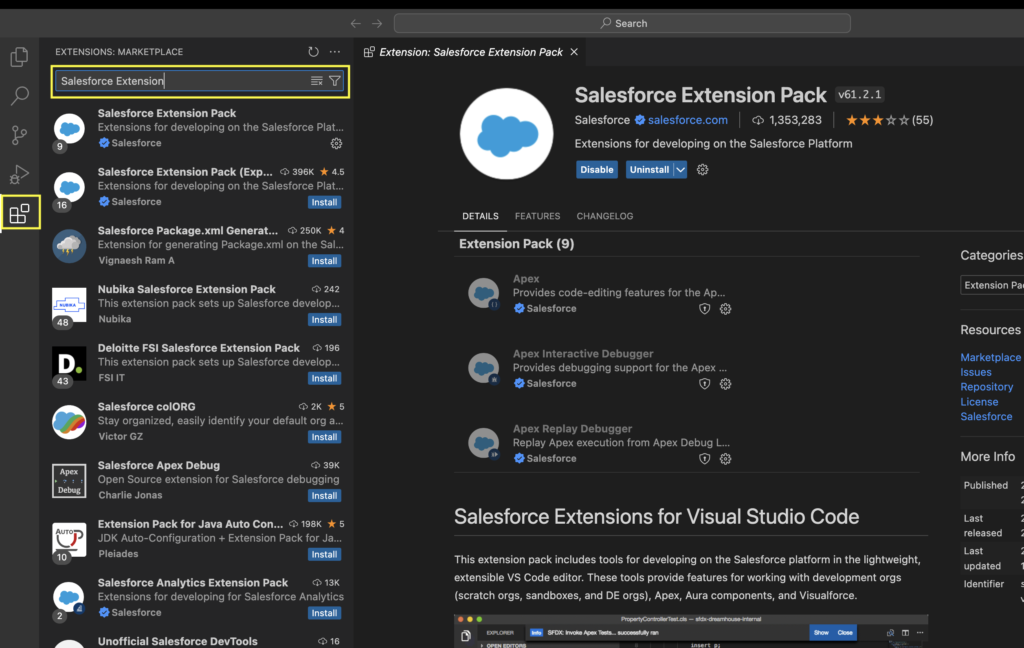Clear extensions search results icon
1024x648 pixels.
(x=317, y=81)
